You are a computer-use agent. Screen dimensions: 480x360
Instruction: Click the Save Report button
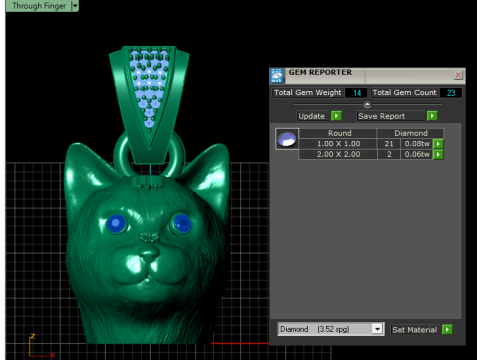pyautogui.click(x=391, y=116)
